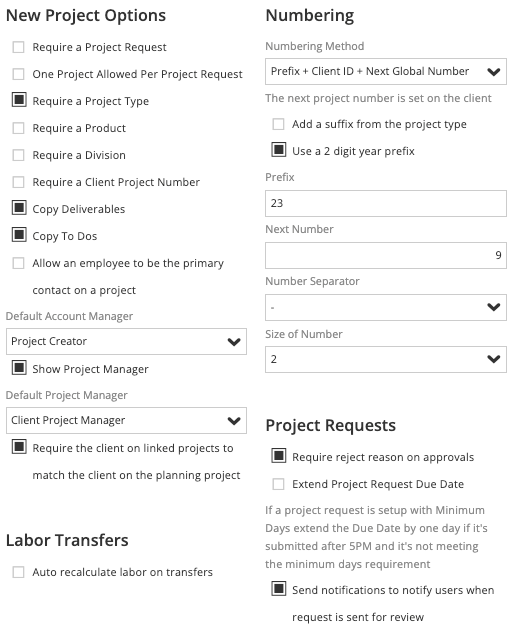Open the Numbering Method dropdown
517x626 pixels.
386,71
